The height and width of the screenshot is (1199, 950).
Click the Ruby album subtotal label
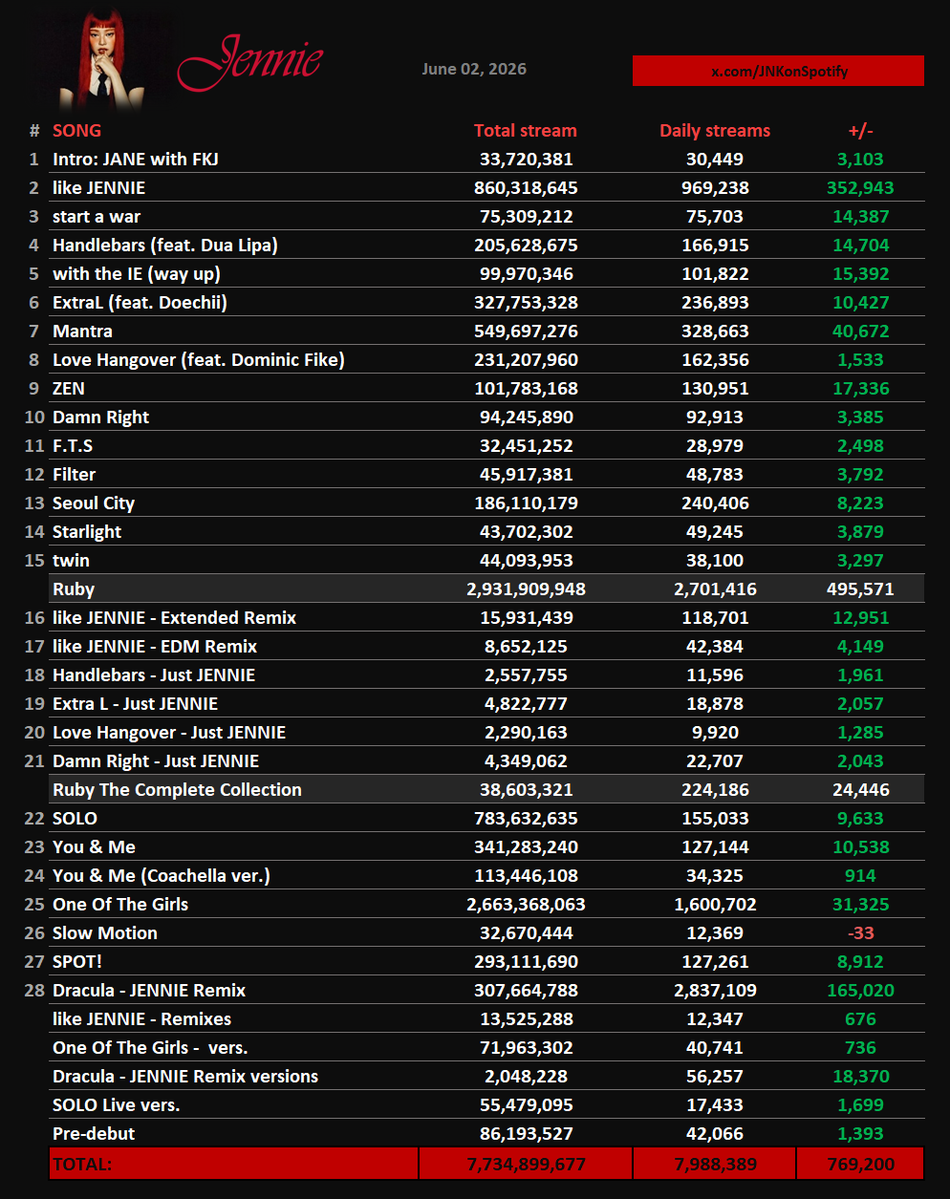tap(73, 590)
